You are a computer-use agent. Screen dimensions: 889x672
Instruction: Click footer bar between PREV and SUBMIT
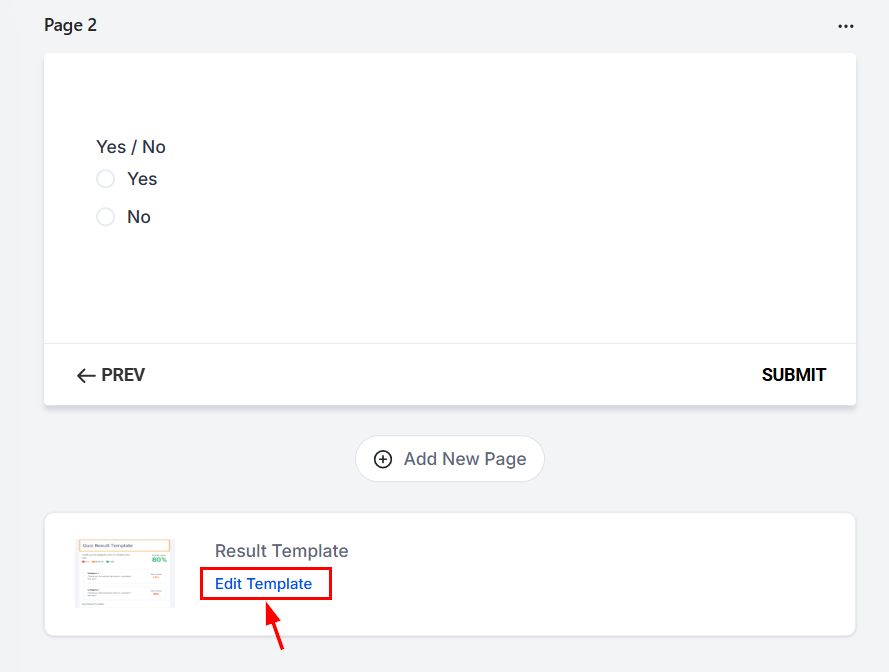tap(450, 376)
